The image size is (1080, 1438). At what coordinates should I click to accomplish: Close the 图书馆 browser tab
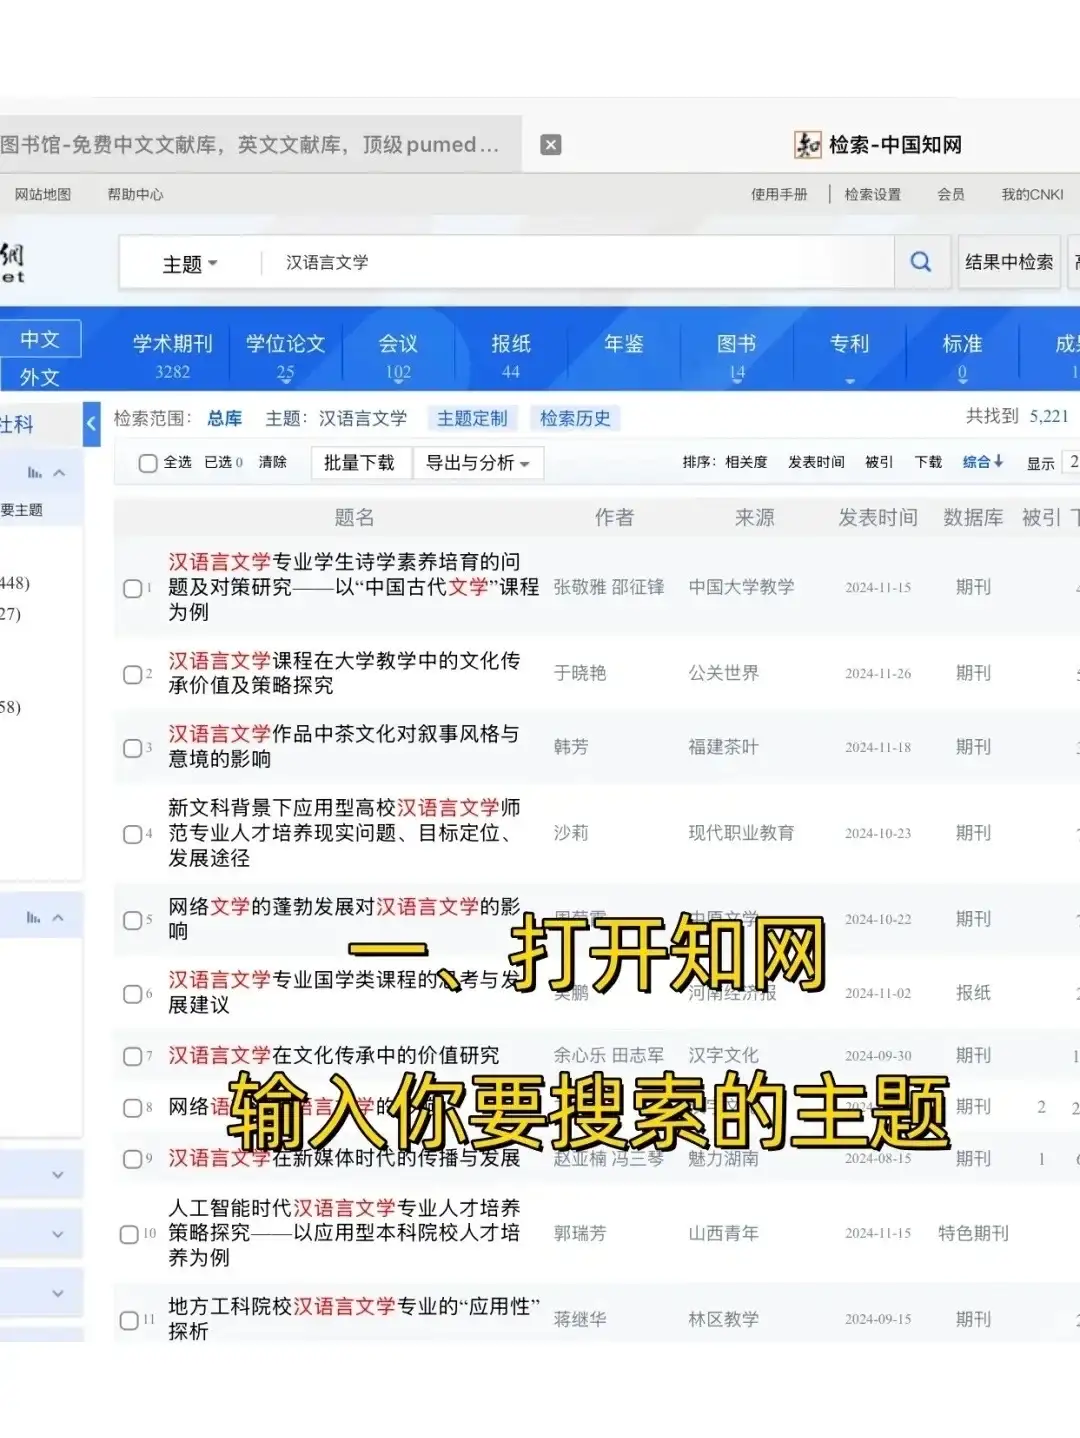[551, 144]
